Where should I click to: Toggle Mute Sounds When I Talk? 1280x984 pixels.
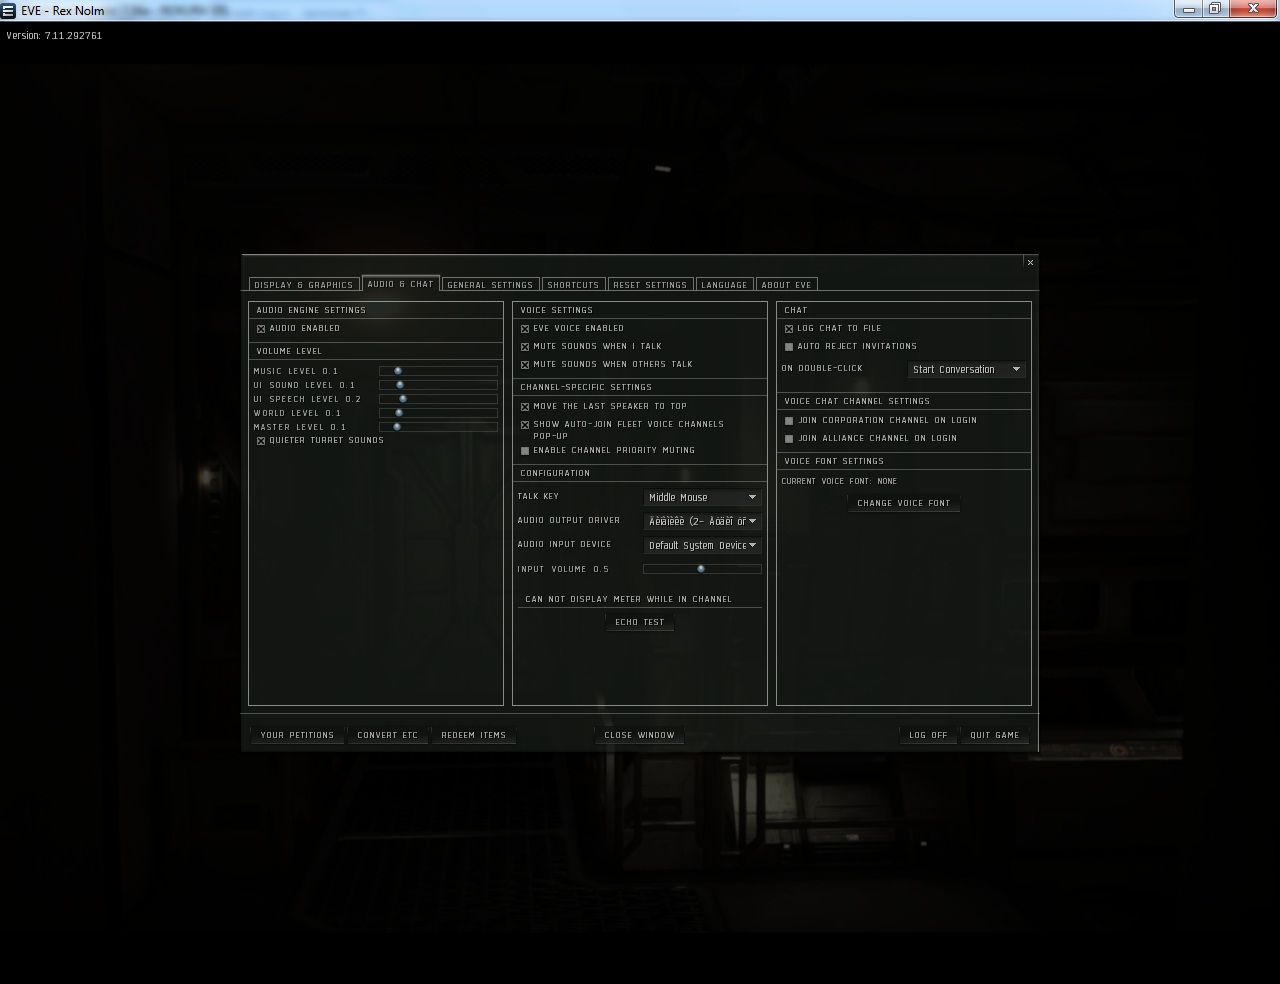pos(525,347)
